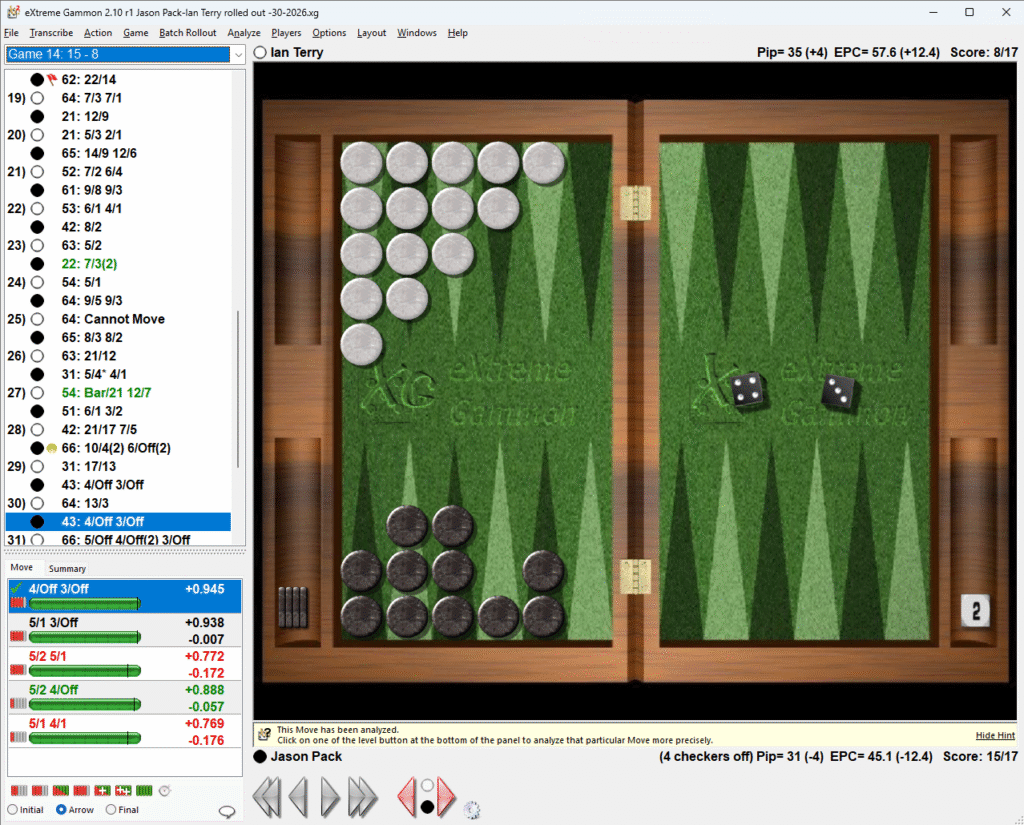Screen dimensions: 1024x825
Task: Click the Ian Terry player name
Action: click(296, 52)
